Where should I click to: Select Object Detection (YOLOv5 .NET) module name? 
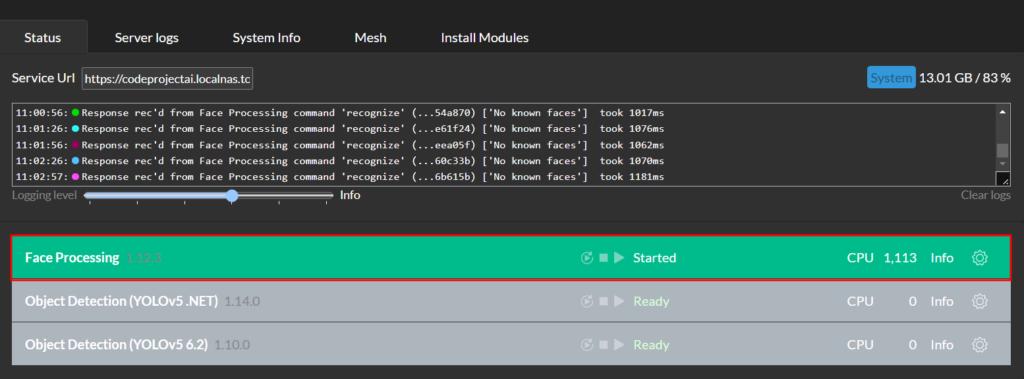coord(121,301)
